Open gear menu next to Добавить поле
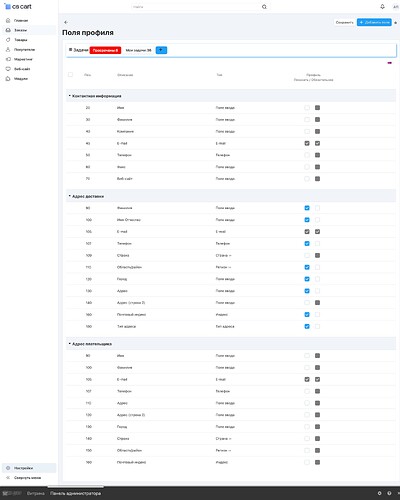Screen dimensions: 400x500 coord(396,23)
